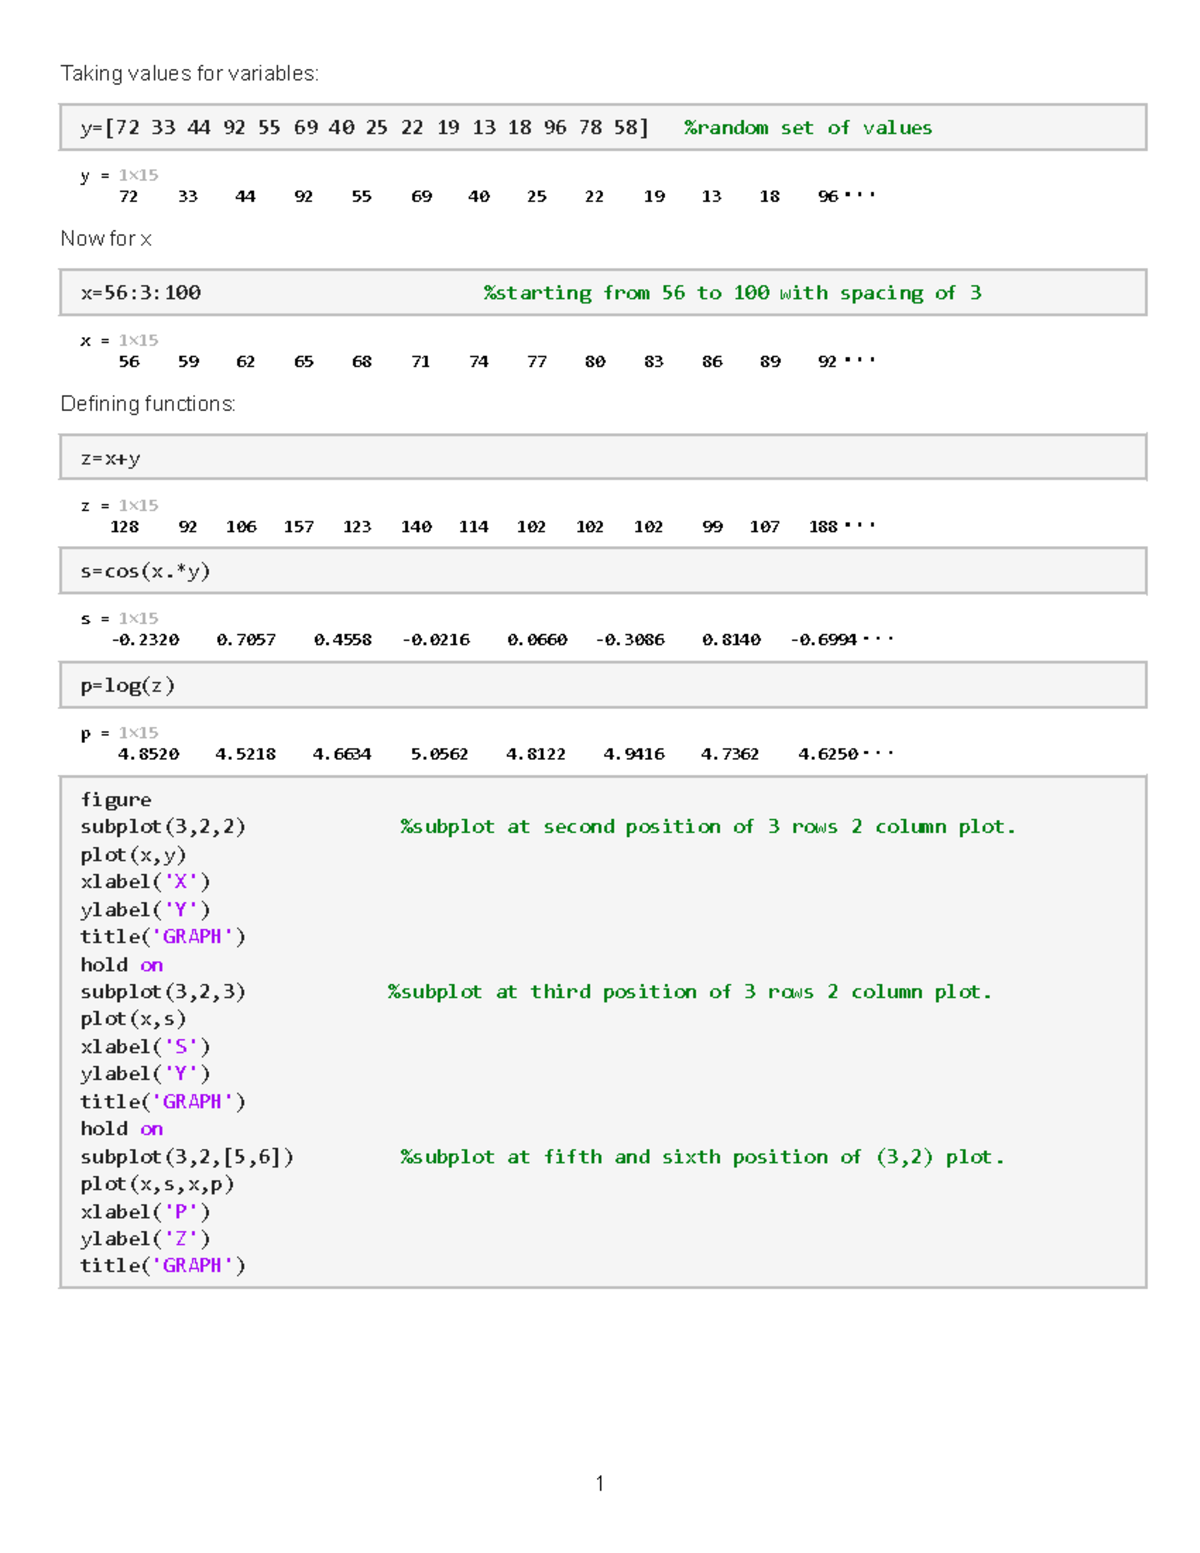
Task: Click the 'Taking values for variables' heading
Action: click(190, 72)
